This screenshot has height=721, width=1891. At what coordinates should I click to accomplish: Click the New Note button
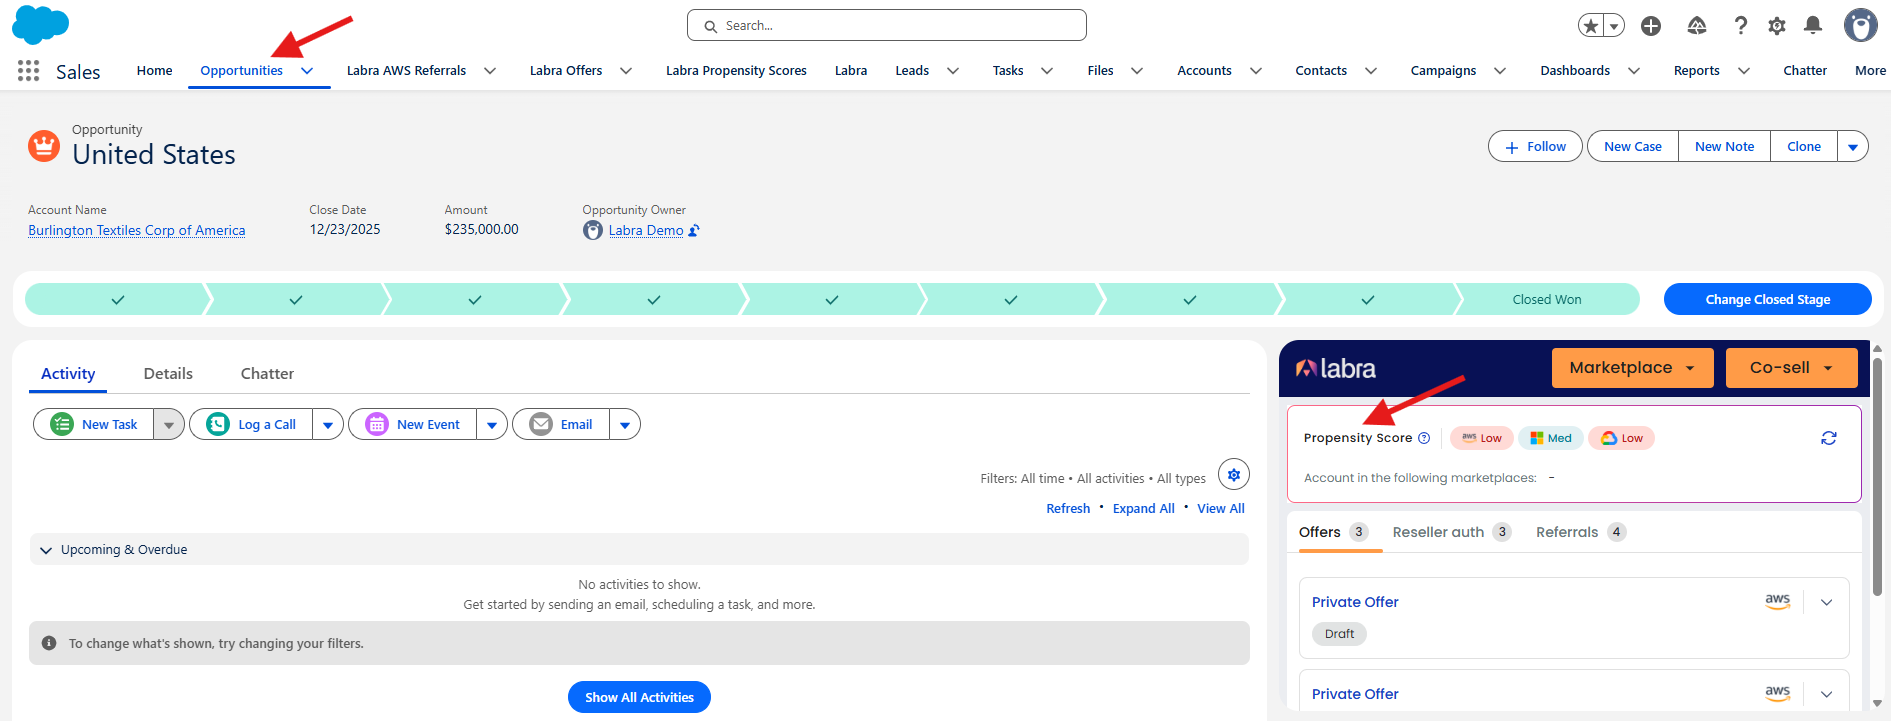1725,147
